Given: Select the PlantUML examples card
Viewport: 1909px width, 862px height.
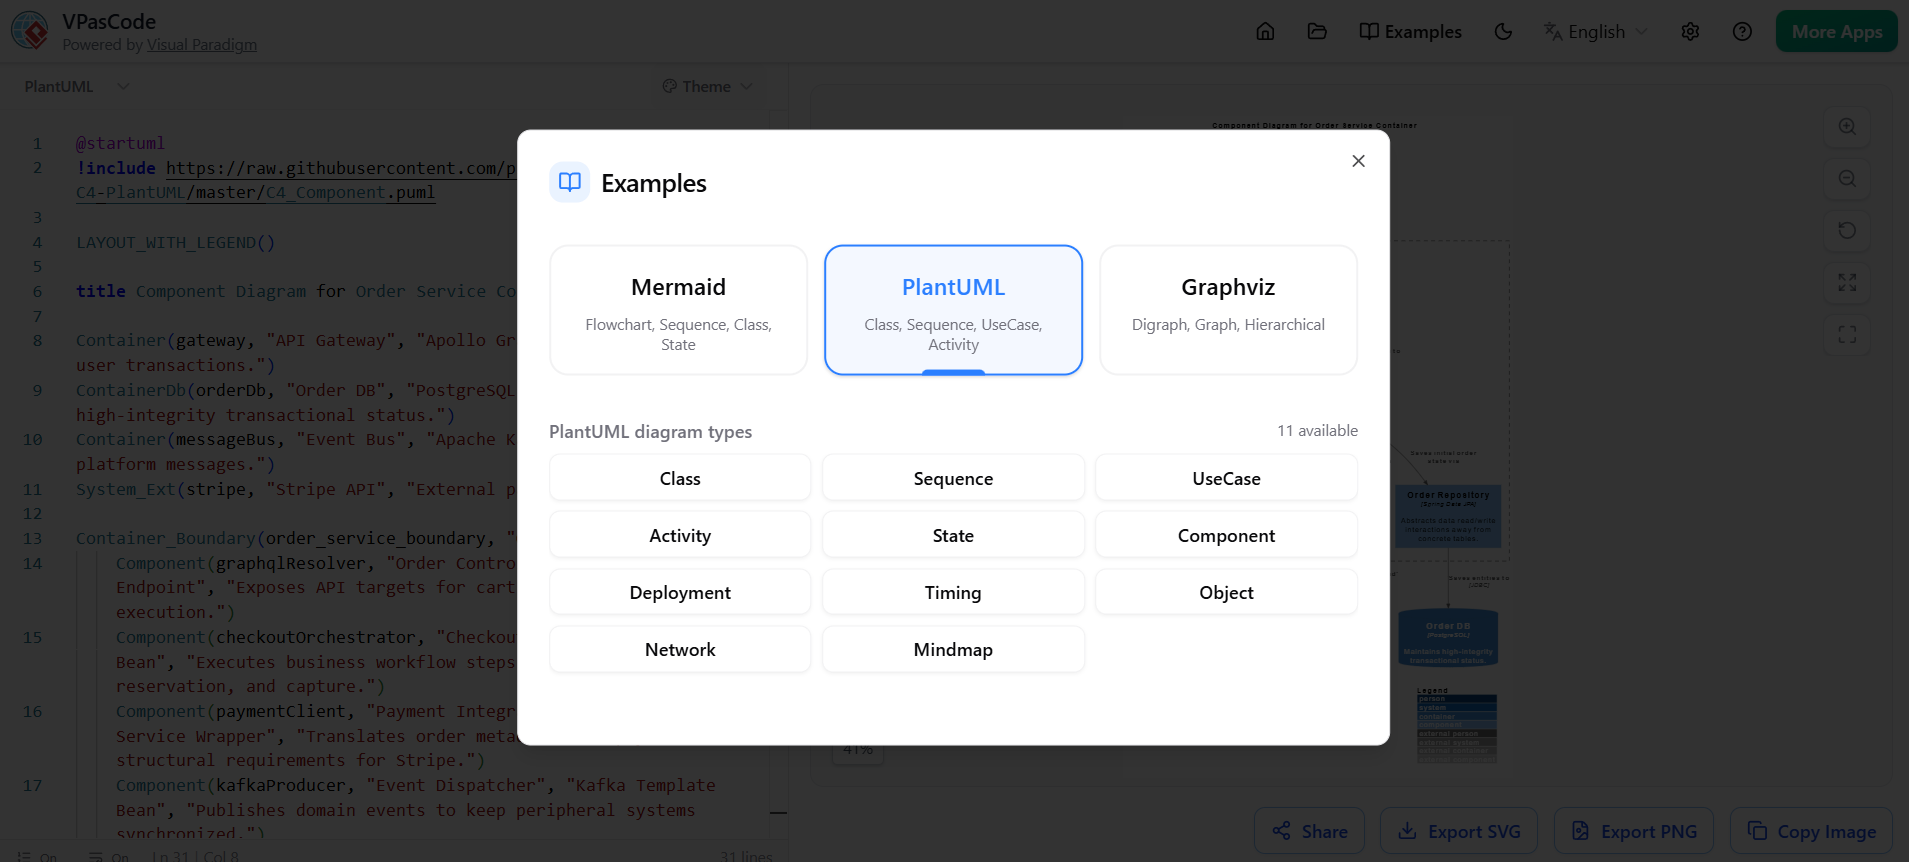Looking at the screenshot, I should pyautogui.click(x=953, y=310).
